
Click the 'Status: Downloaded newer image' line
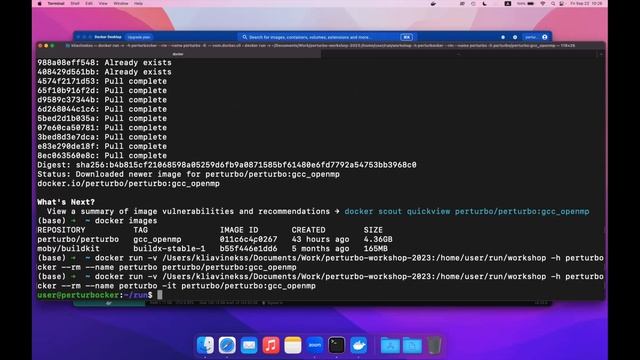(x=188, y=174)
